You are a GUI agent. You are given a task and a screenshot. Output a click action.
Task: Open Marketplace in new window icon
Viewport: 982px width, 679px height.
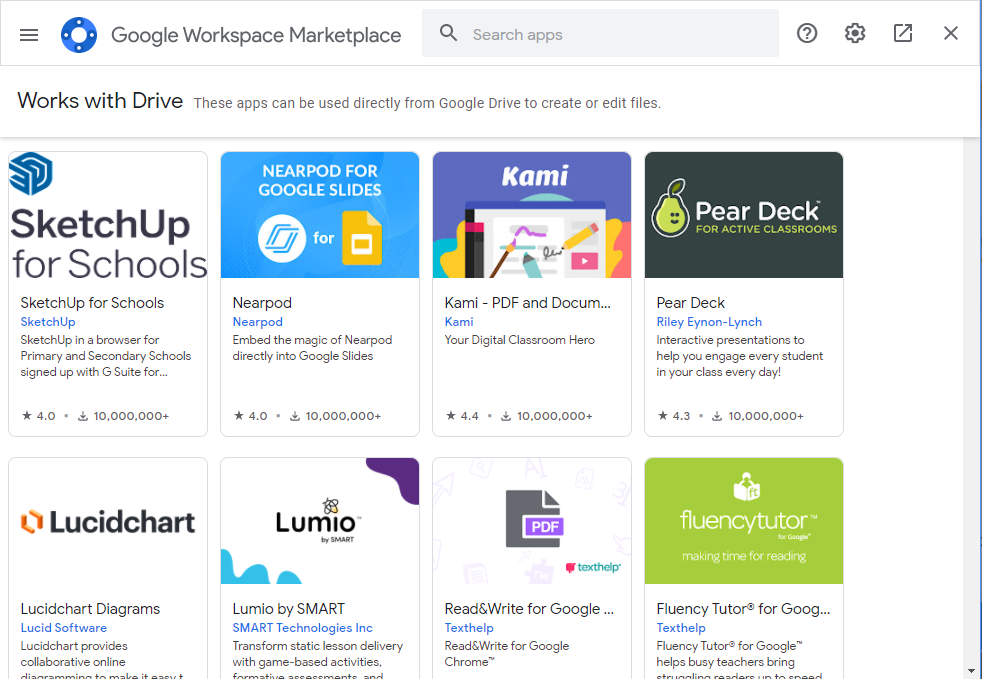tap(903, 34)
